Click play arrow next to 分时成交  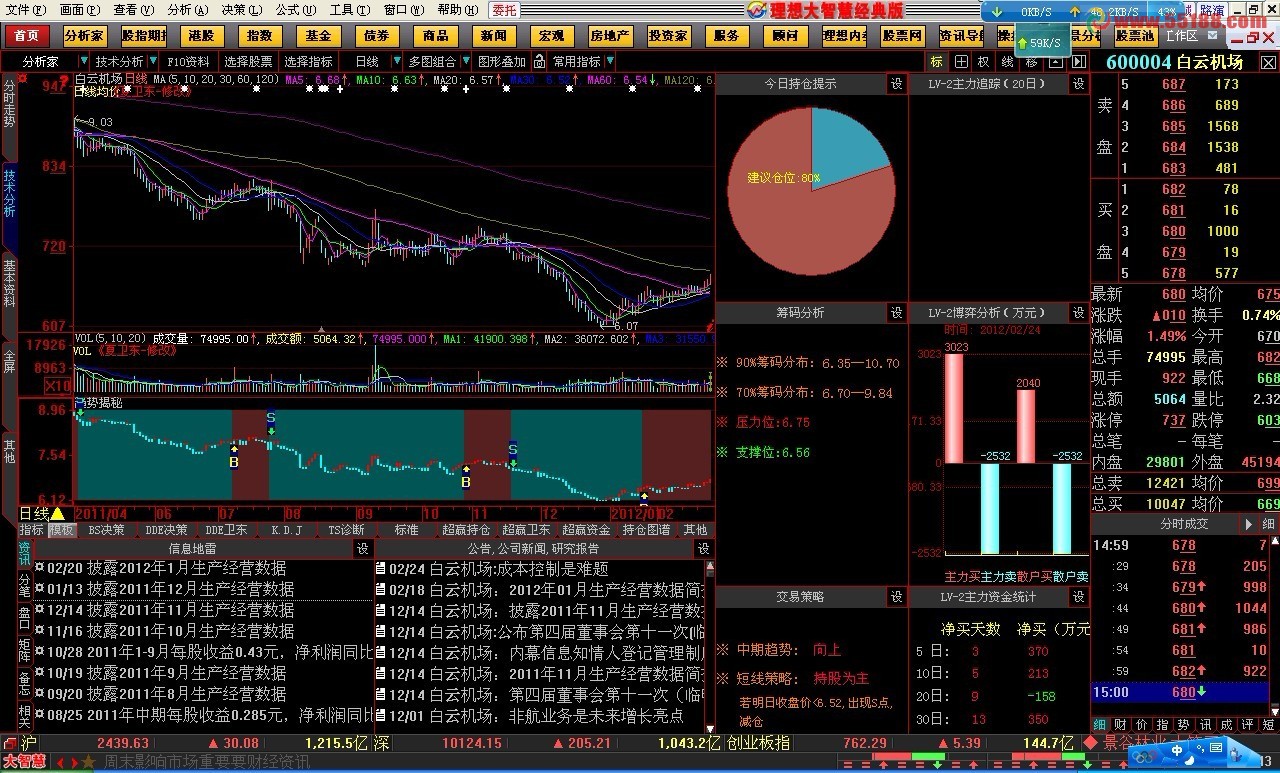click(1249, 524)
